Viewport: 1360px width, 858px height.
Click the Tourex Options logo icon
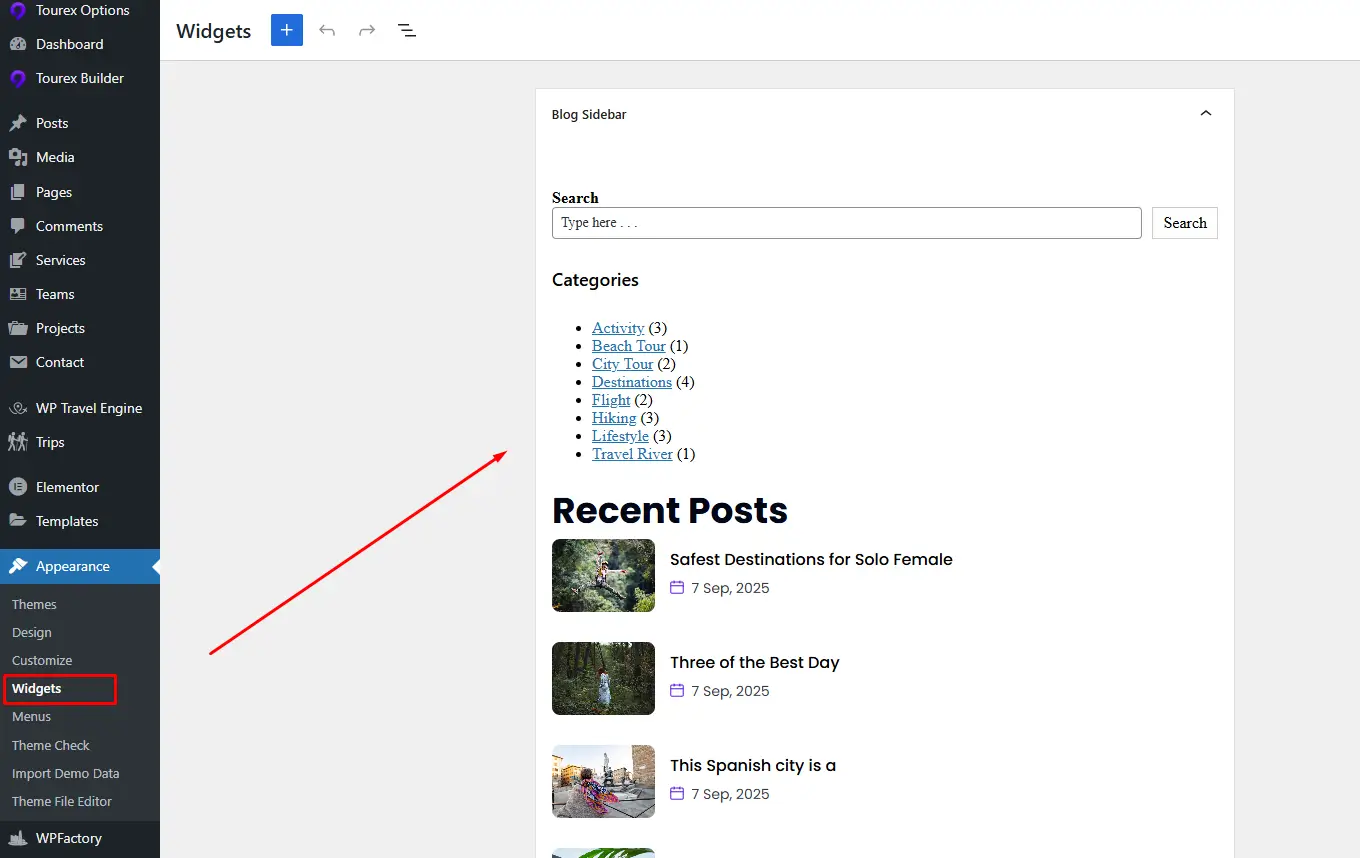pos(17,10)
